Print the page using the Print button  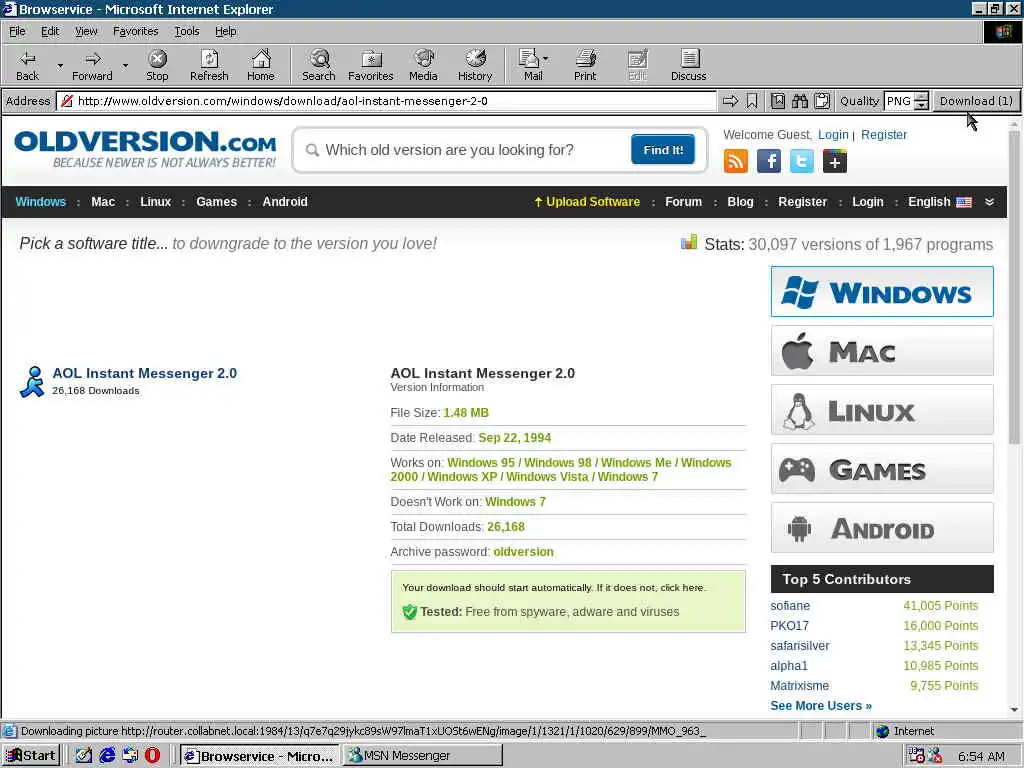(585, 66)
